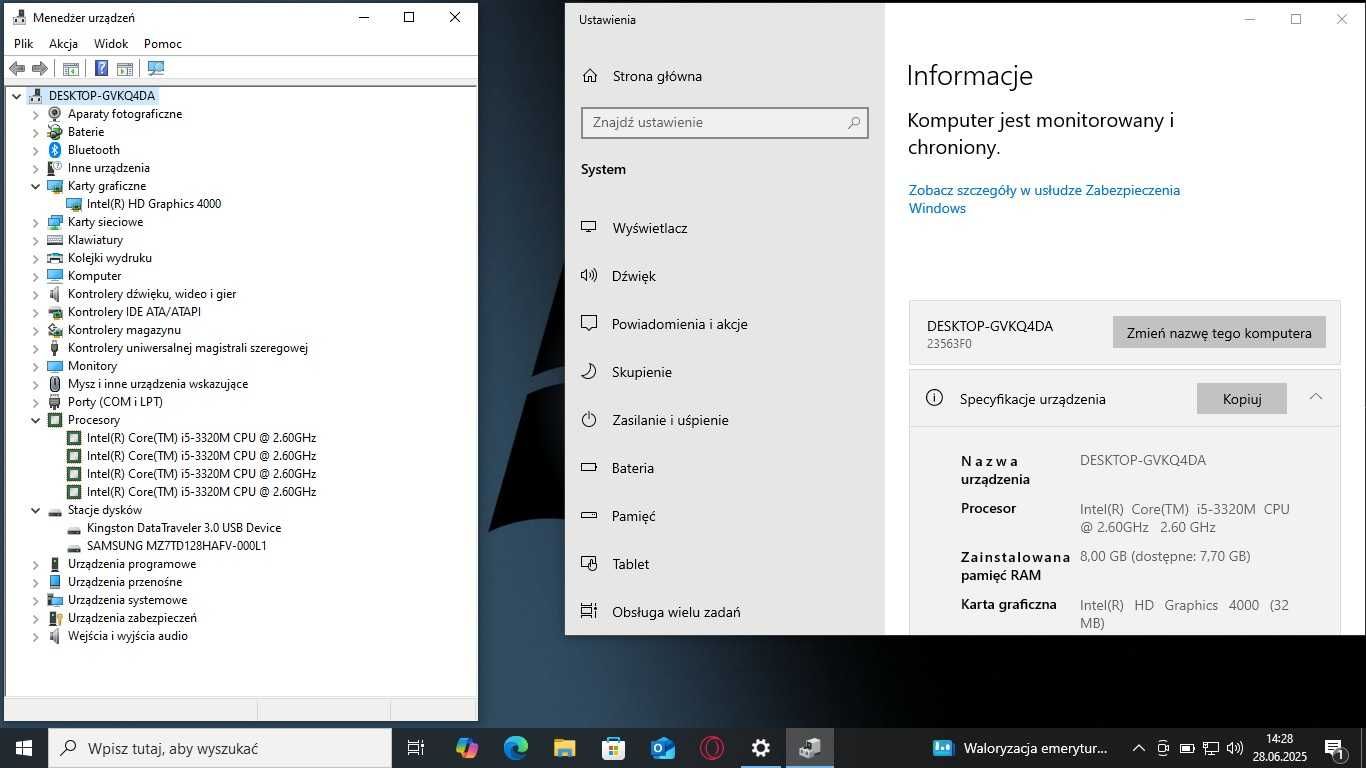Image resolution: width=1366 pixels, height=768 pixels.
Task: Click the Windows Start button
Action: click(24, 748)
